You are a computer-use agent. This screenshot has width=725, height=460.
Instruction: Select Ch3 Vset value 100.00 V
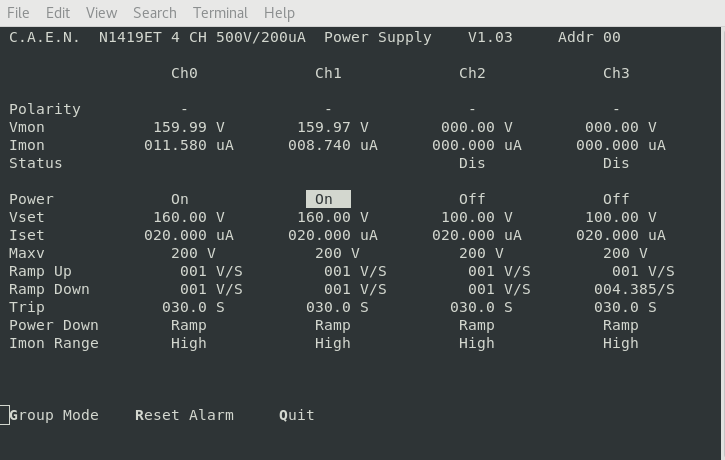click(x=621, y=217)
